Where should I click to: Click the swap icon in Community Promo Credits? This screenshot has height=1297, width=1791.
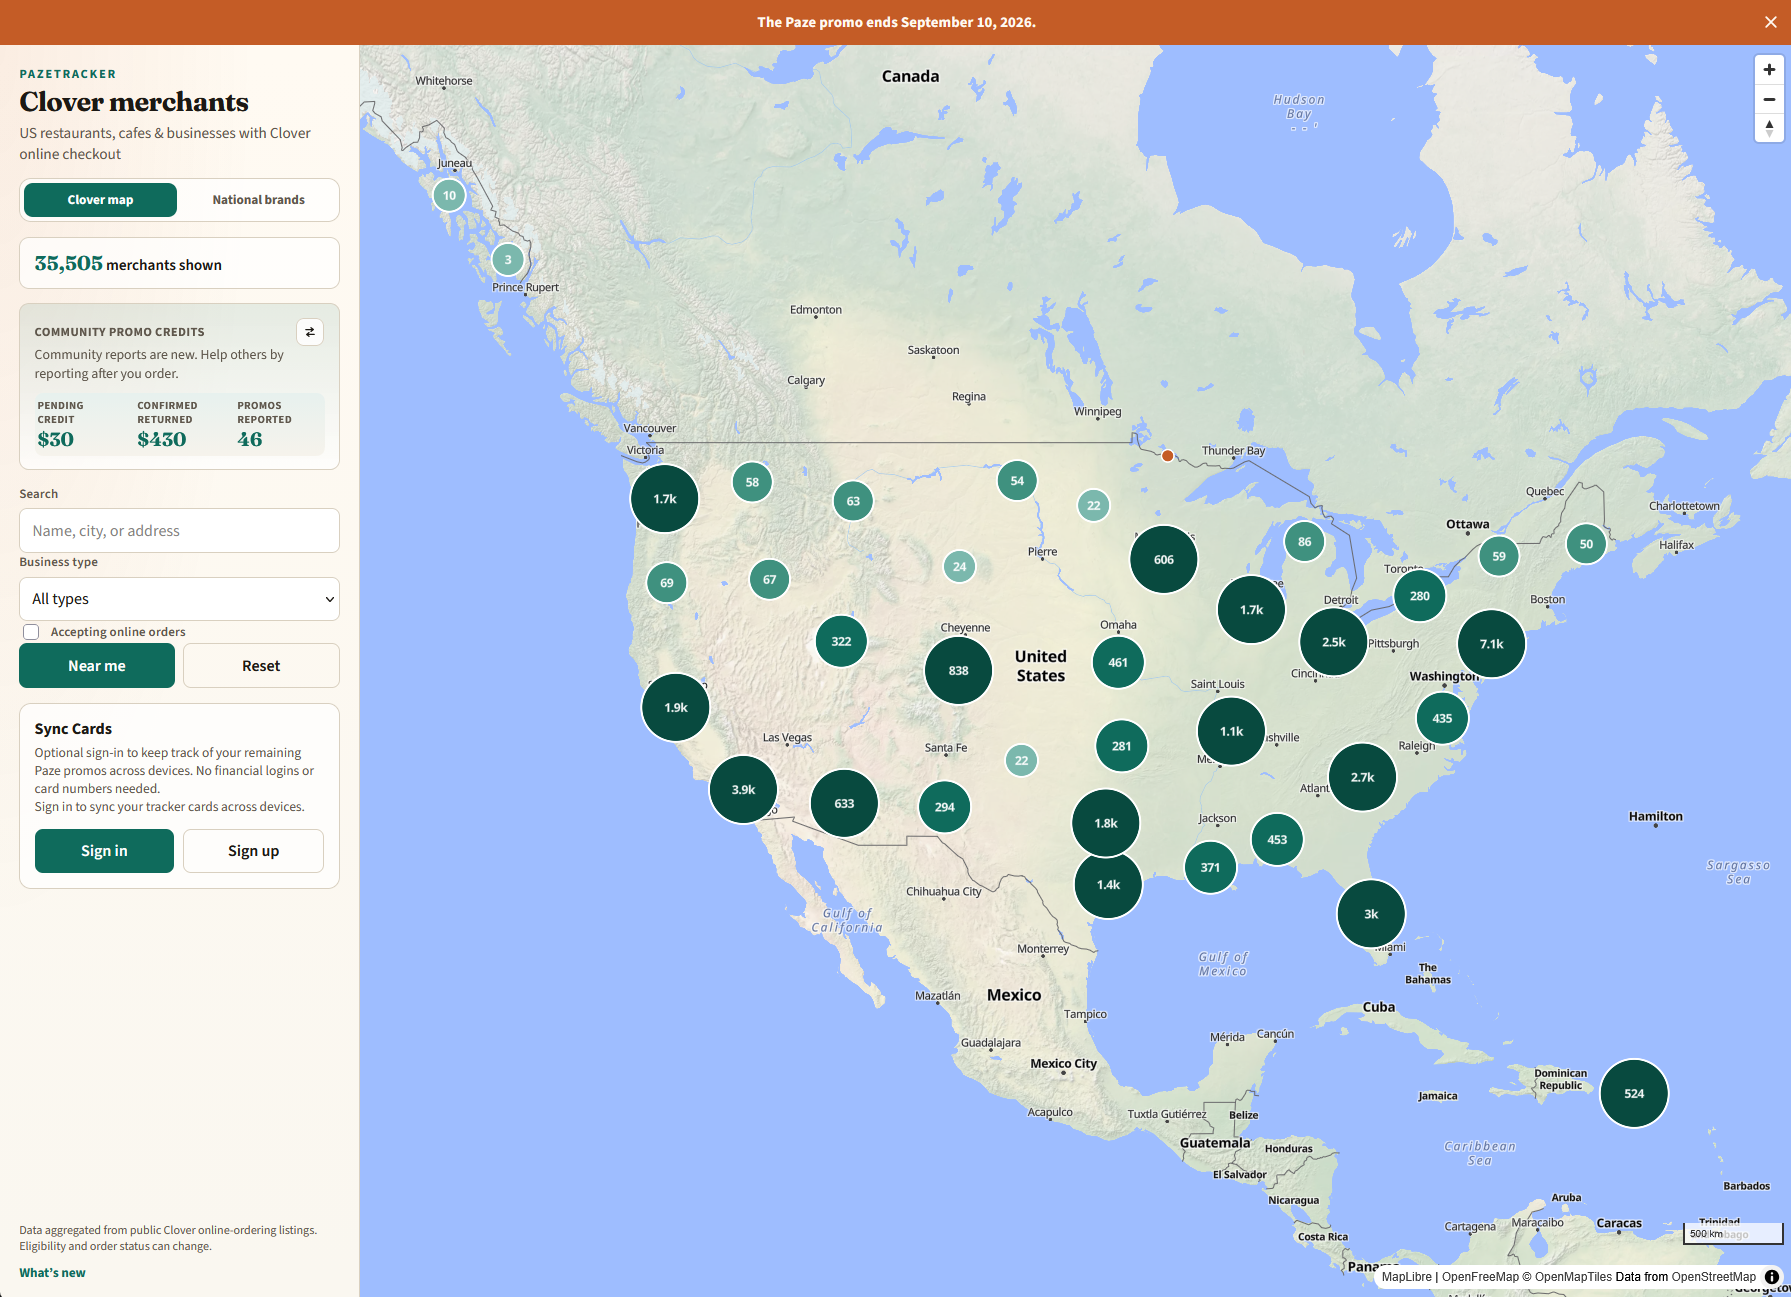[310, 332]
